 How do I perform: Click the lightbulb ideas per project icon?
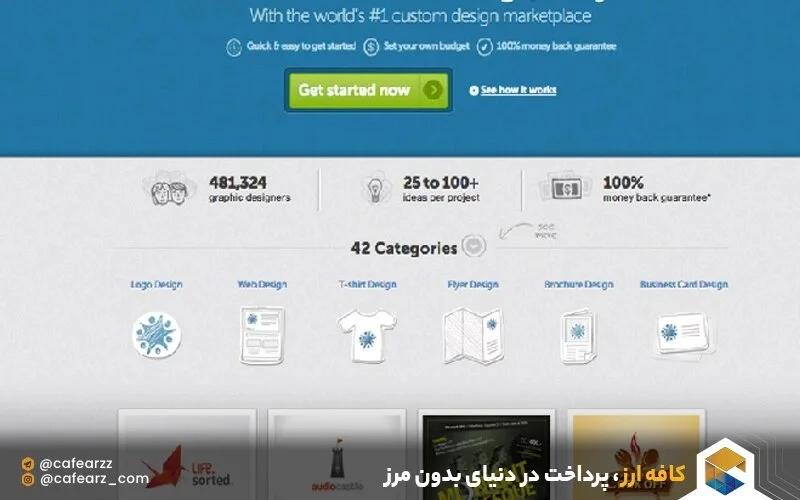pyautogui.click(x=375, y=189)
